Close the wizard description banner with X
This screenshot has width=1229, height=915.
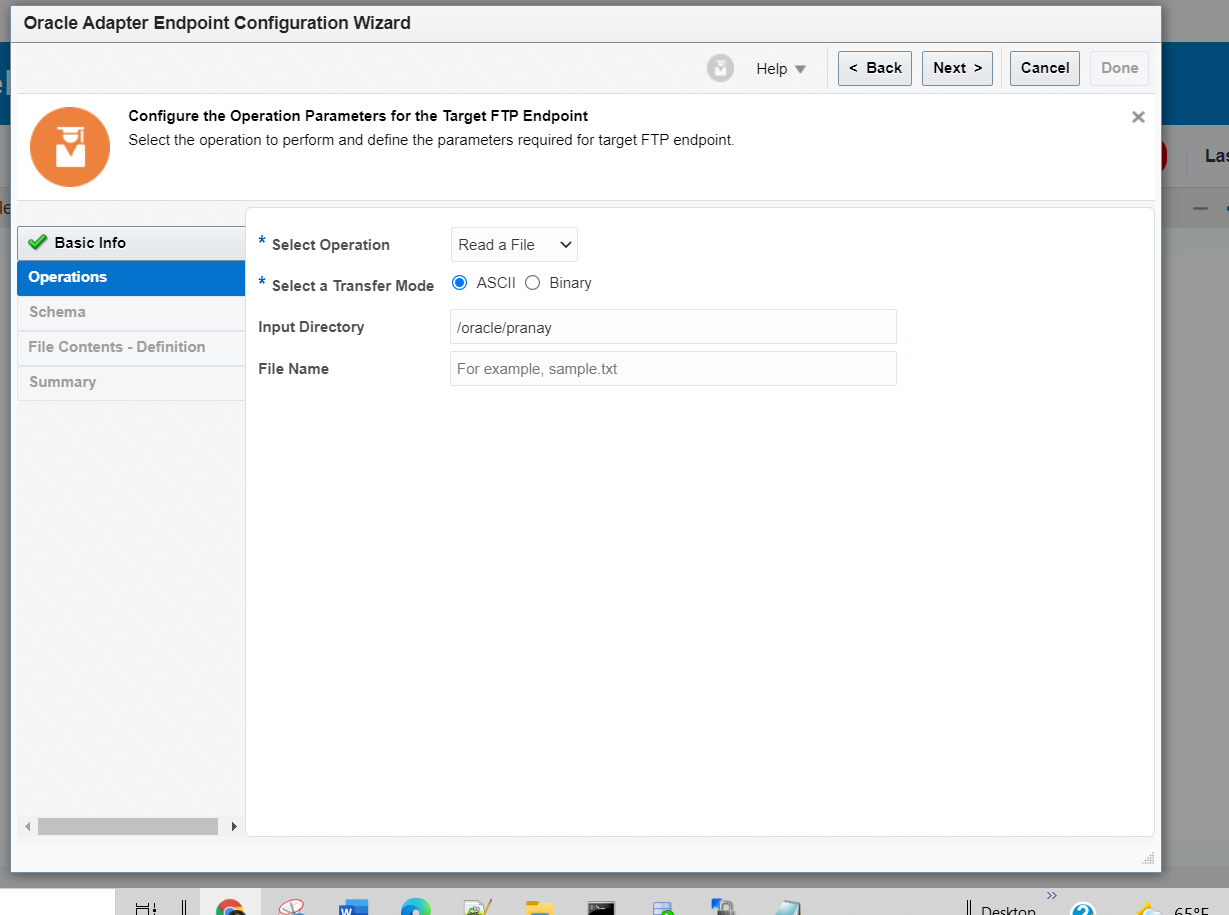(1138, 117)
